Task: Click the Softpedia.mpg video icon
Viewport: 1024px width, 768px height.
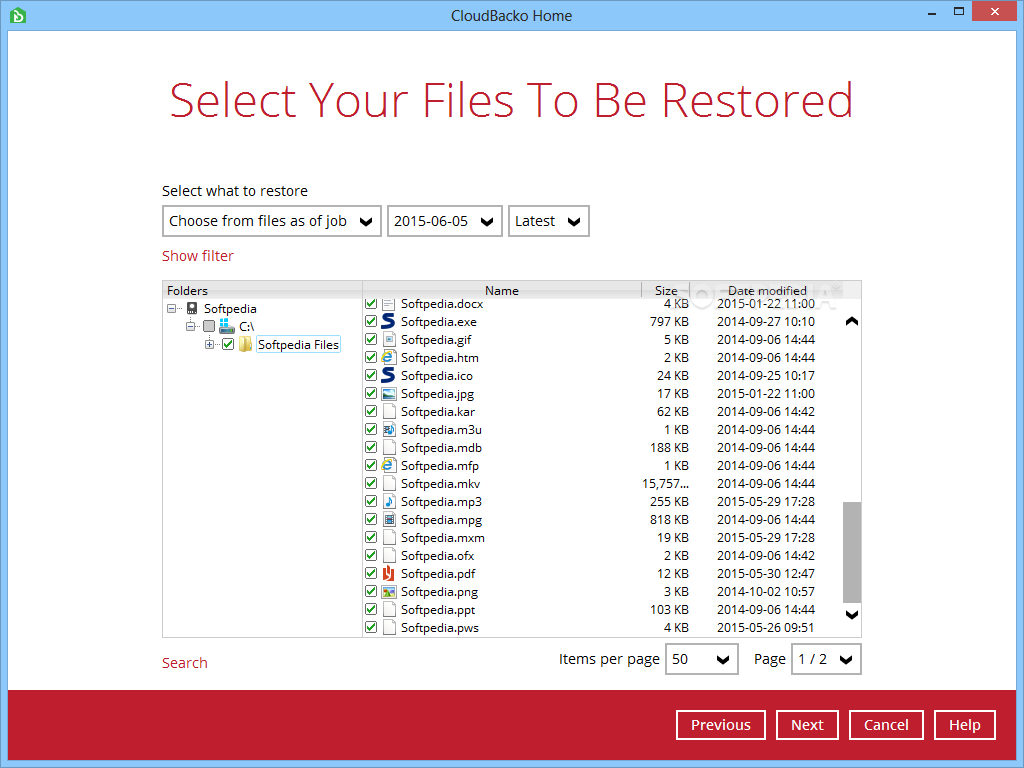Action: (x=389, y=520)
